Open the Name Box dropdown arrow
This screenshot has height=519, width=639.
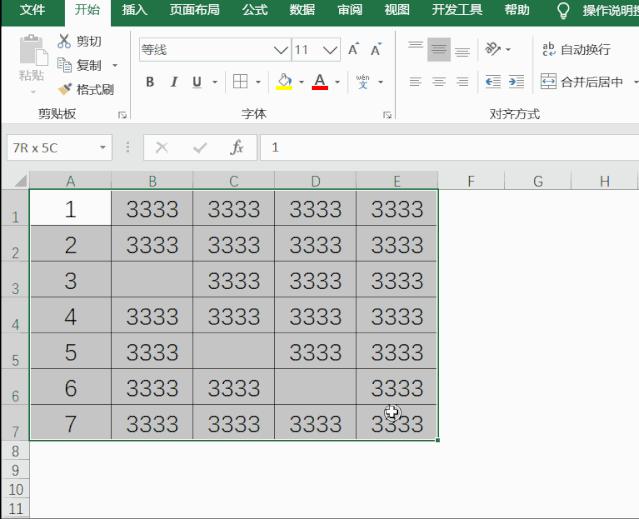pos(103,147)
